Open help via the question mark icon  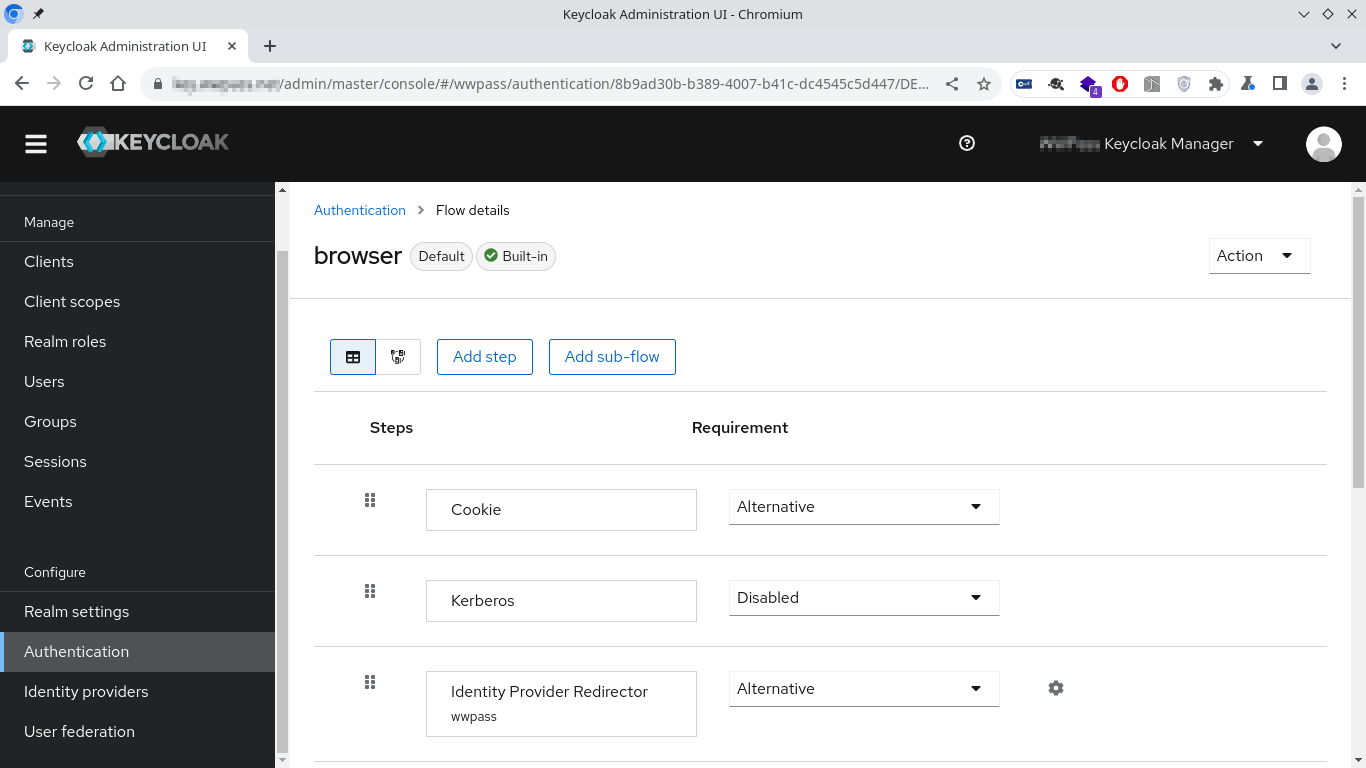point(966,143)
